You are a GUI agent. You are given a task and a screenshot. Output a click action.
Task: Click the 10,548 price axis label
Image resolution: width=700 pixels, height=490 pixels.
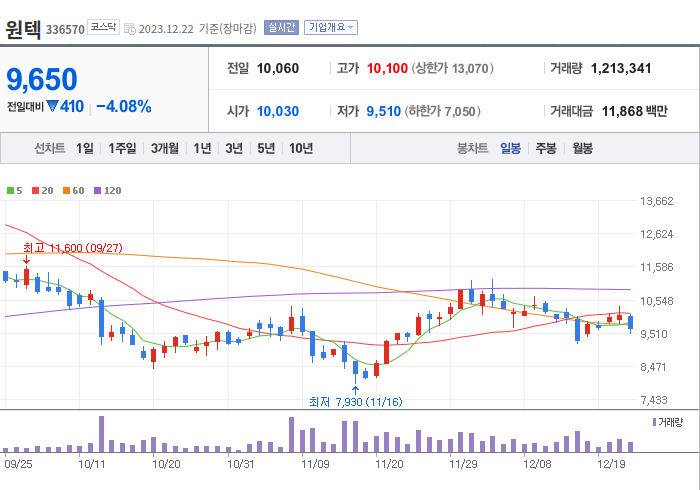pyautogui.click(x=657, y=301)
